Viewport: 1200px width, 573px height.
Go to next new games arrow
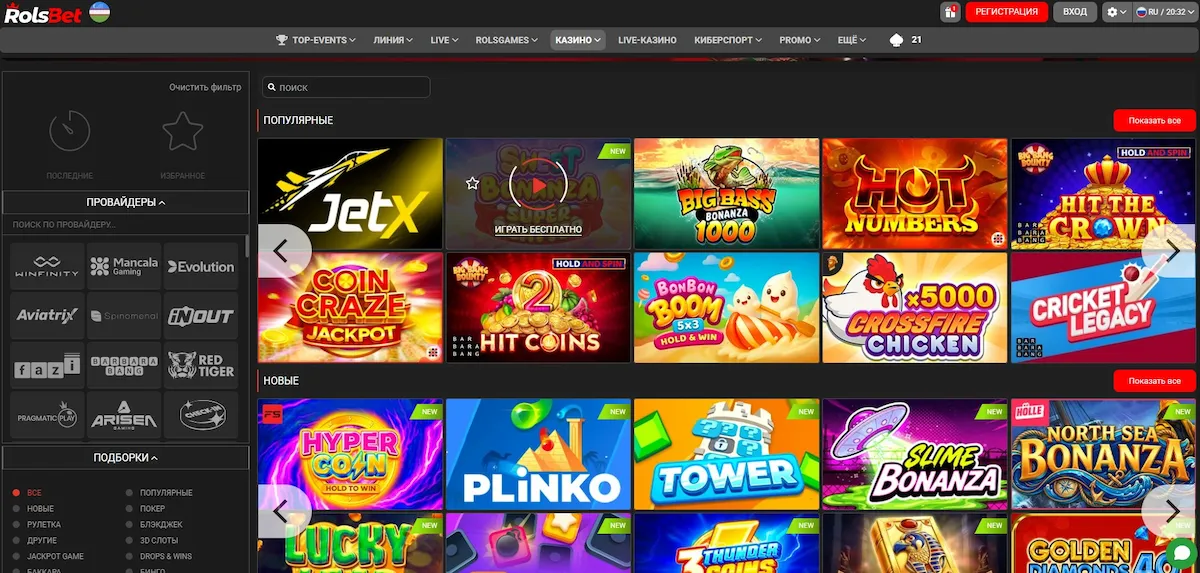point(1172,511)
